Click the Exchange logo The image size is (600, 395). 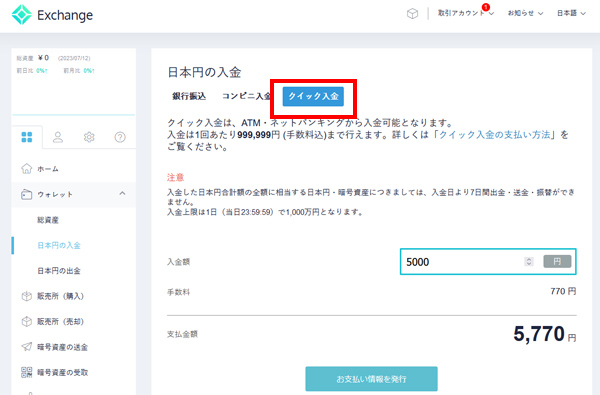pos(52,15)
